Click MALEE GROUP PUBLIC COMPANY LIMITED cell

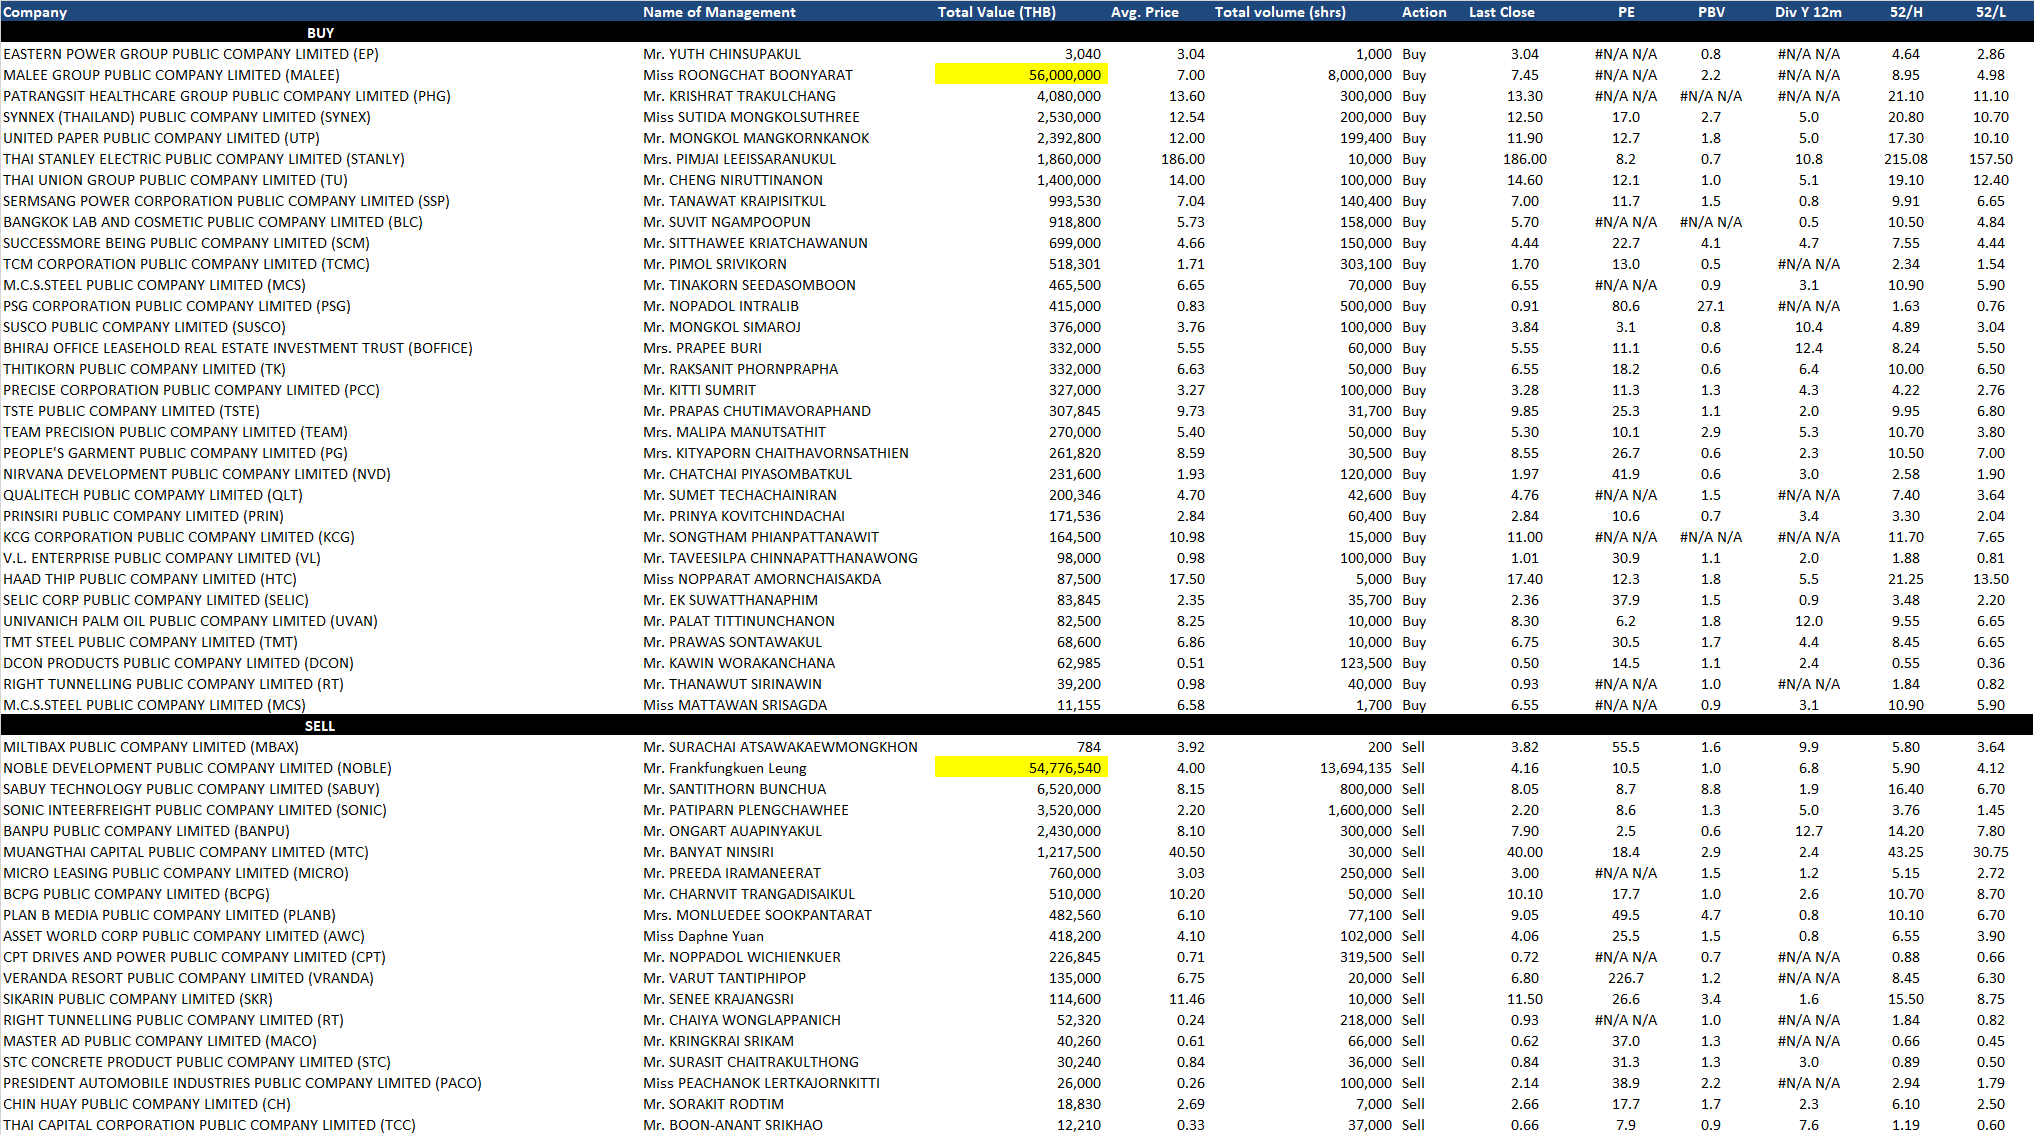(x=171, y=75)
